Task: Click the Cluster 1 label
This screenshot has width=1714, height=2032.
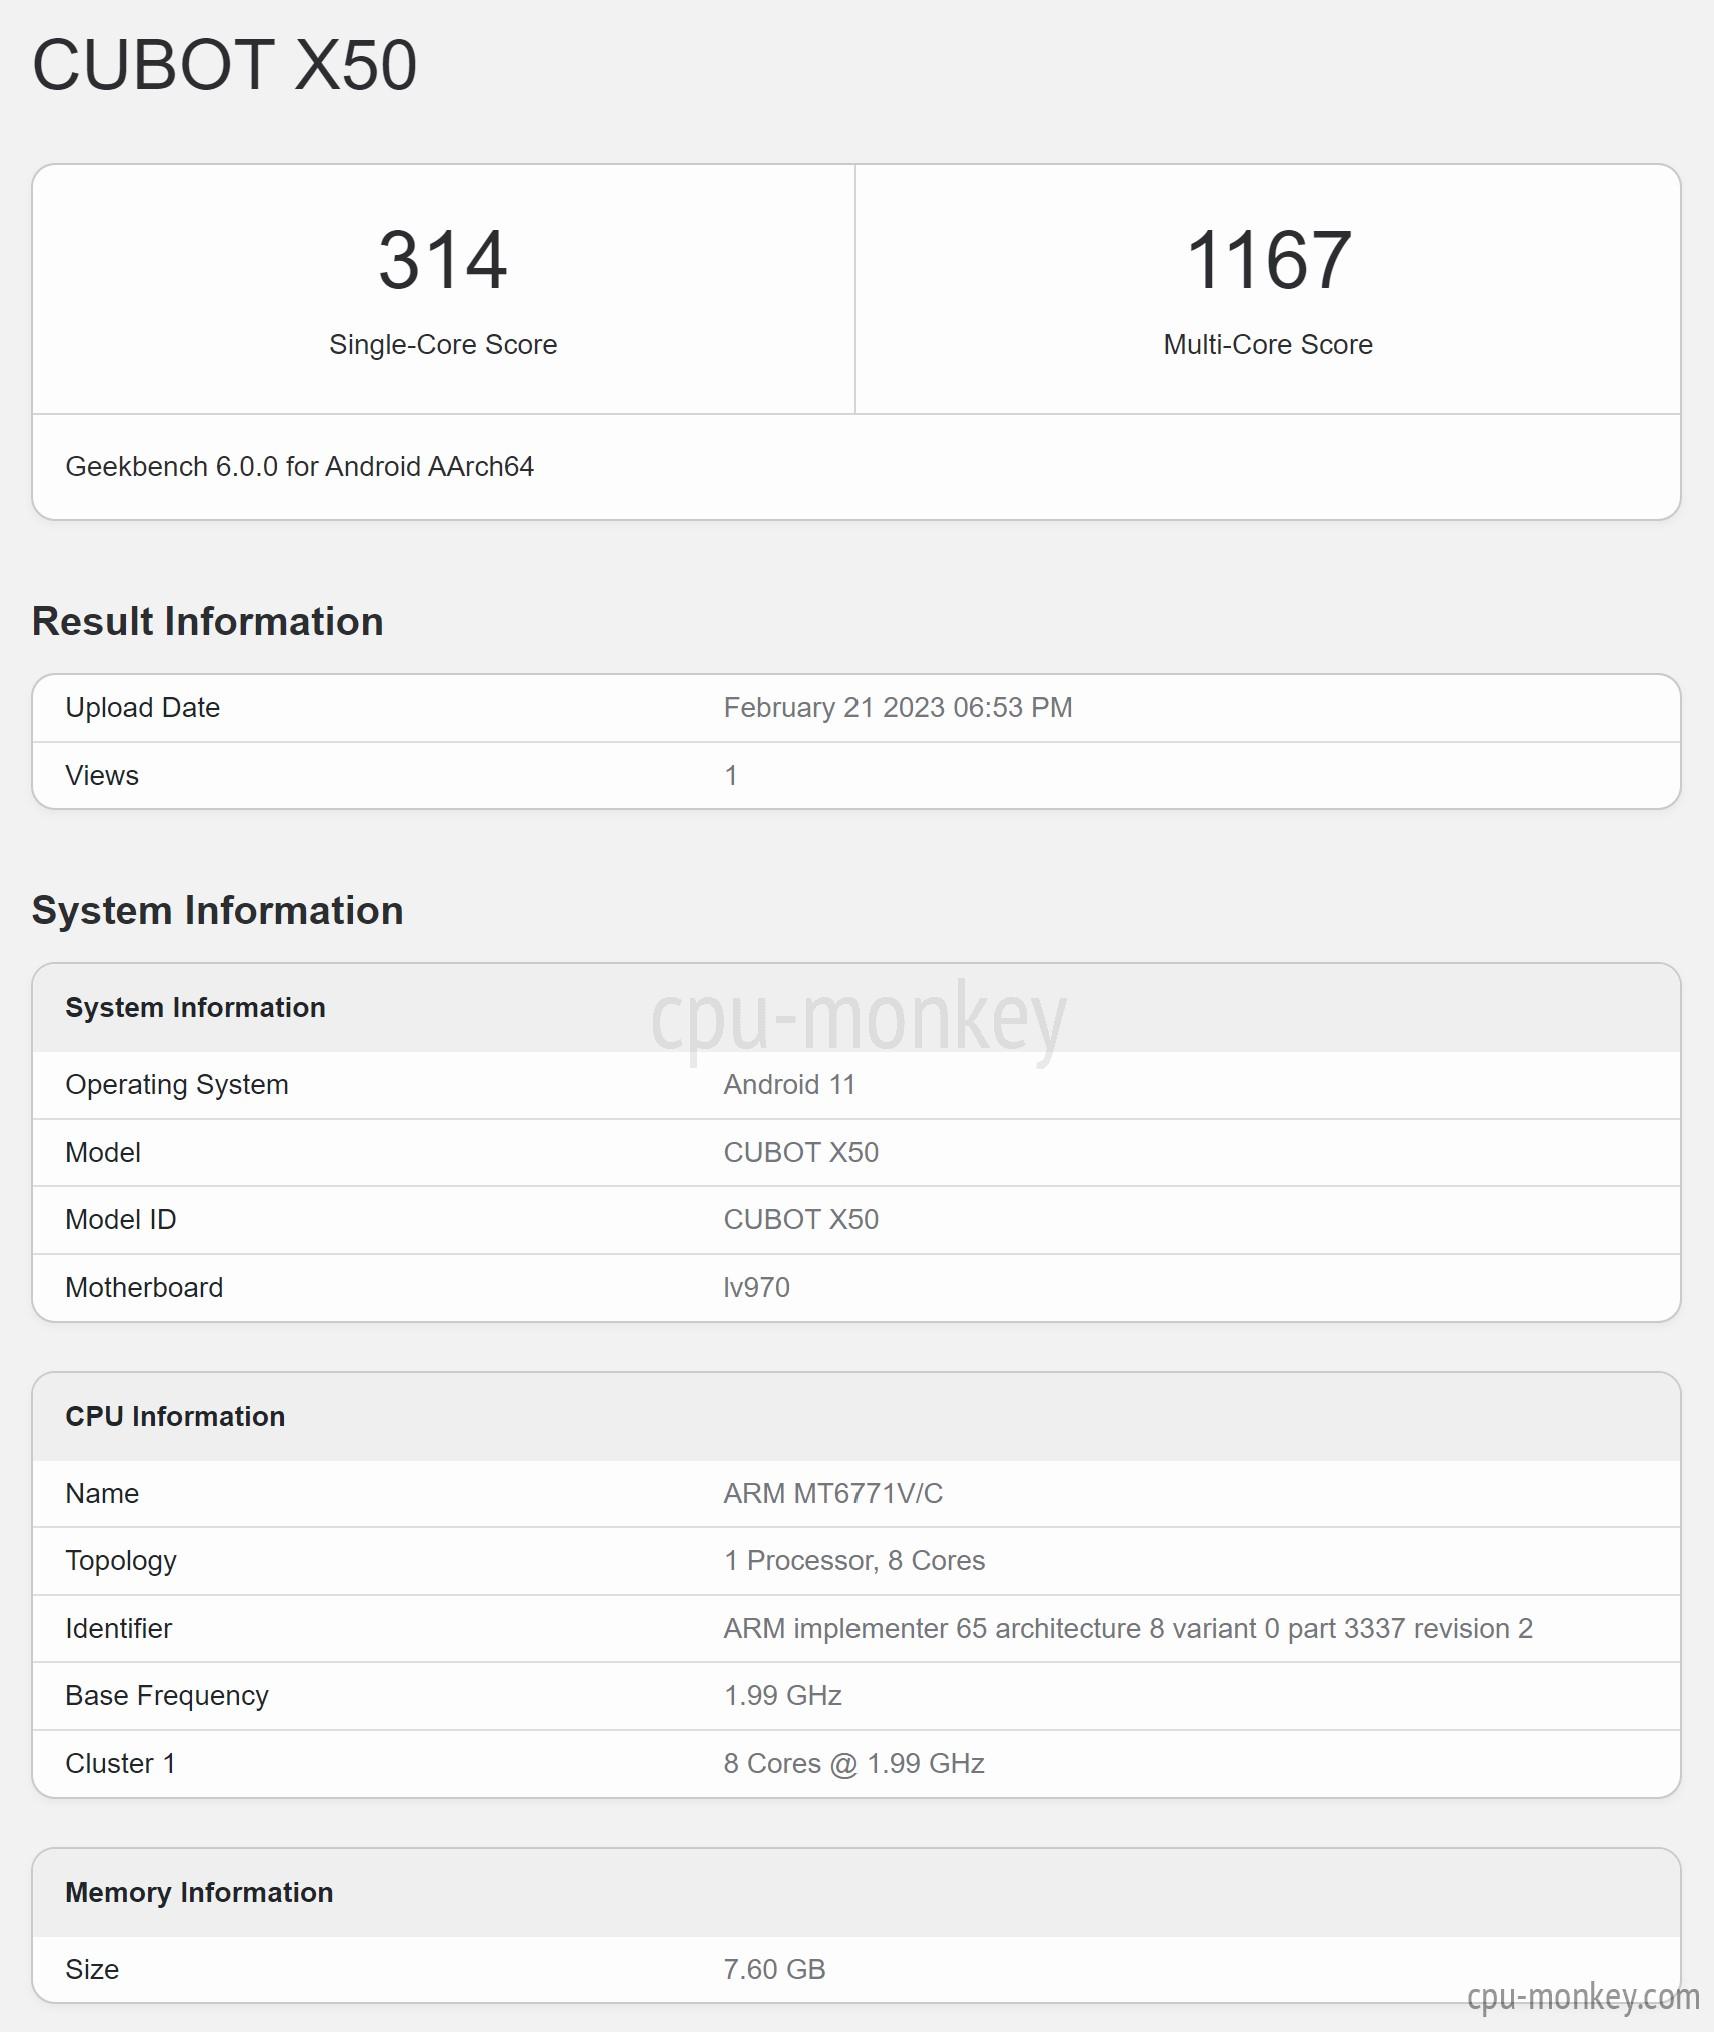Action: 120,1763
